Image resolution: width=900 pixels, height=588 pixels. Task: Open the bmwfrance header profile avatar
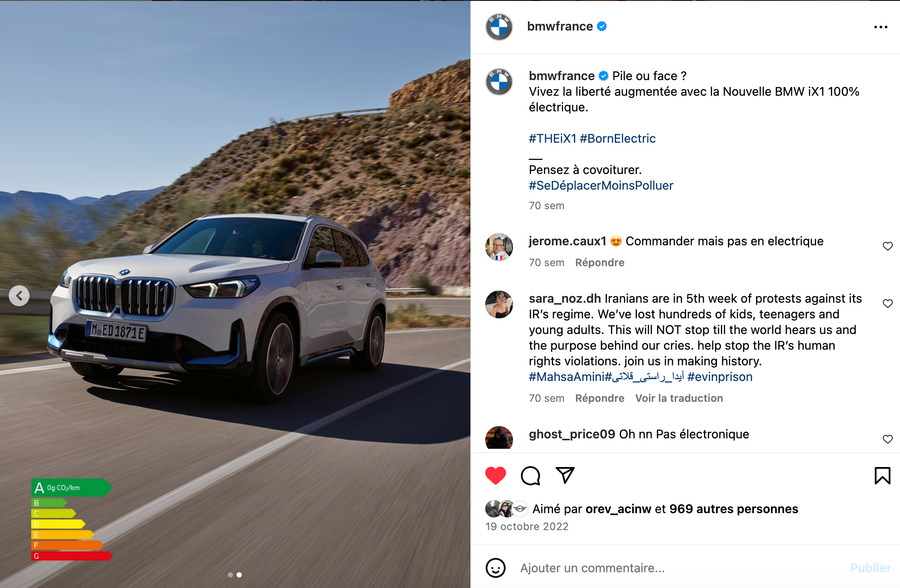(499, 26)
